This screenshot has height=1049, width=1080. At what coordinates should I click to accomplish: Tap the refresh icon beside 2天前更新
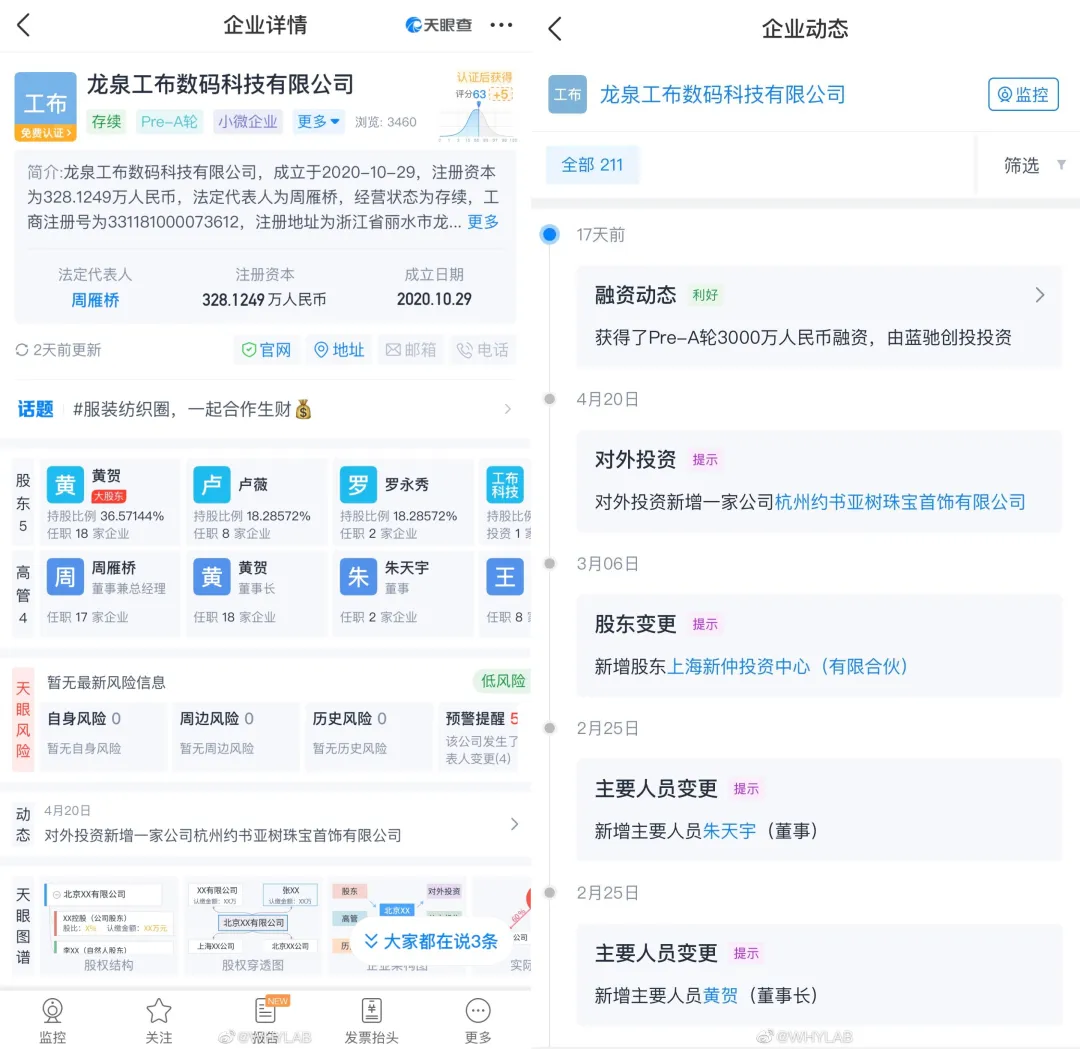(x=22, y=350)
